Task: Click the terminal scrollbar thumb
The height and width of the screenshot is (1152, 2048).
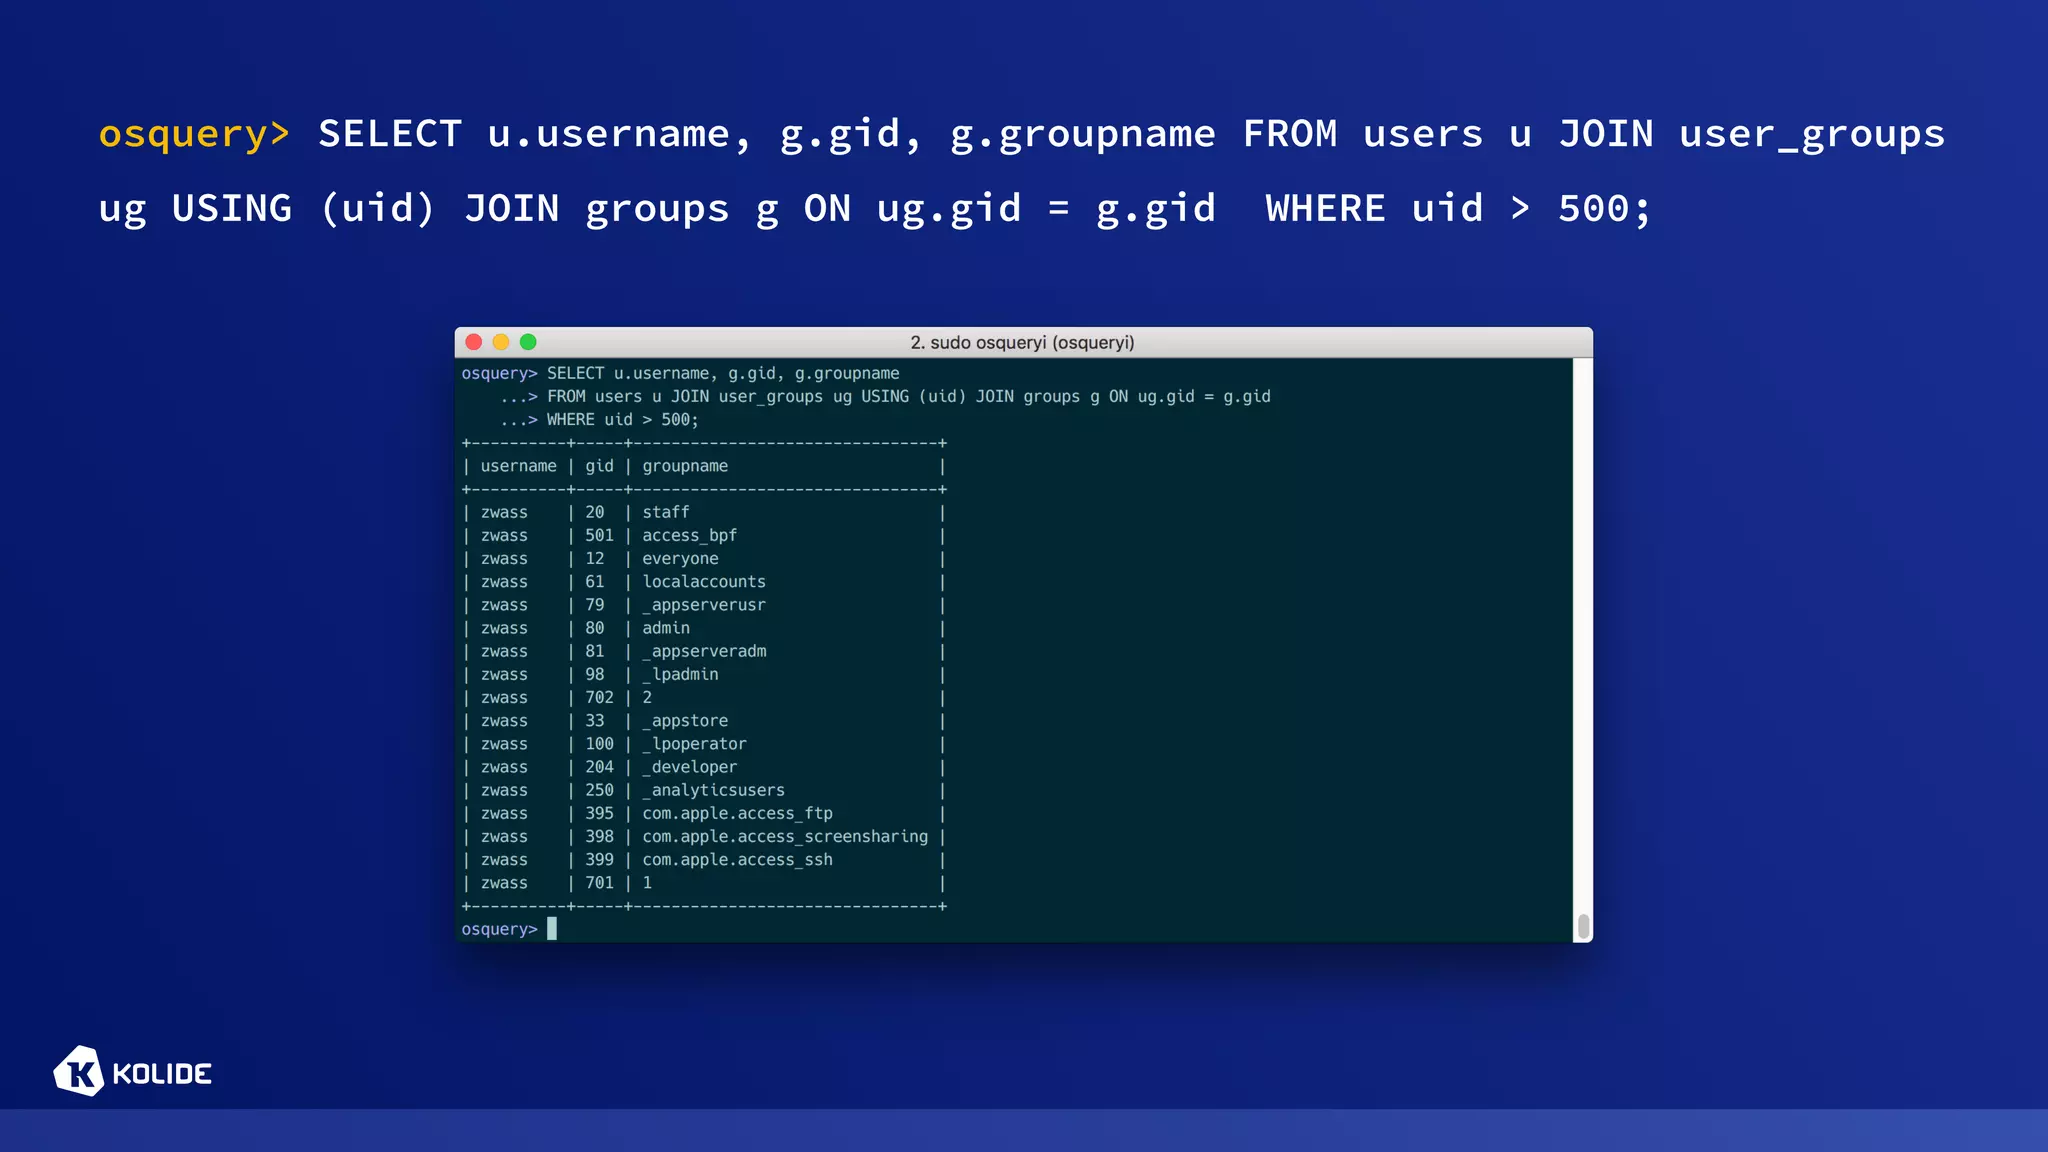Action: click(1583, 927)
